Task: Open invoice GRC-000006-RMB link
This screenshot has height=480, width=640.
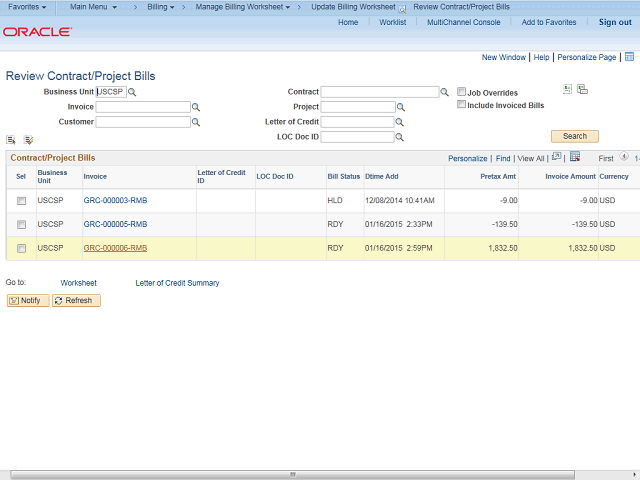Action: [115, 248]
